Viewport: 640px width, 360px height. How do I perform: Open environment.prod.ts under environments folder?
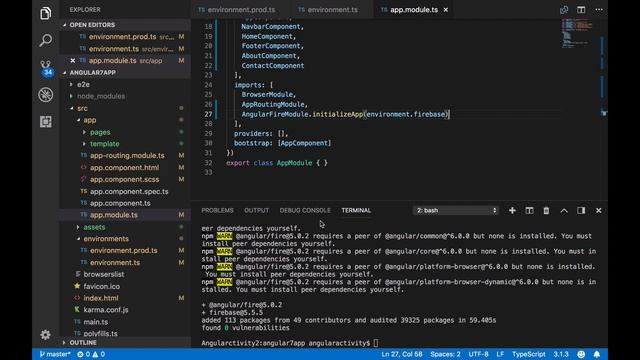pyautogui.click(x=125, y=251)
